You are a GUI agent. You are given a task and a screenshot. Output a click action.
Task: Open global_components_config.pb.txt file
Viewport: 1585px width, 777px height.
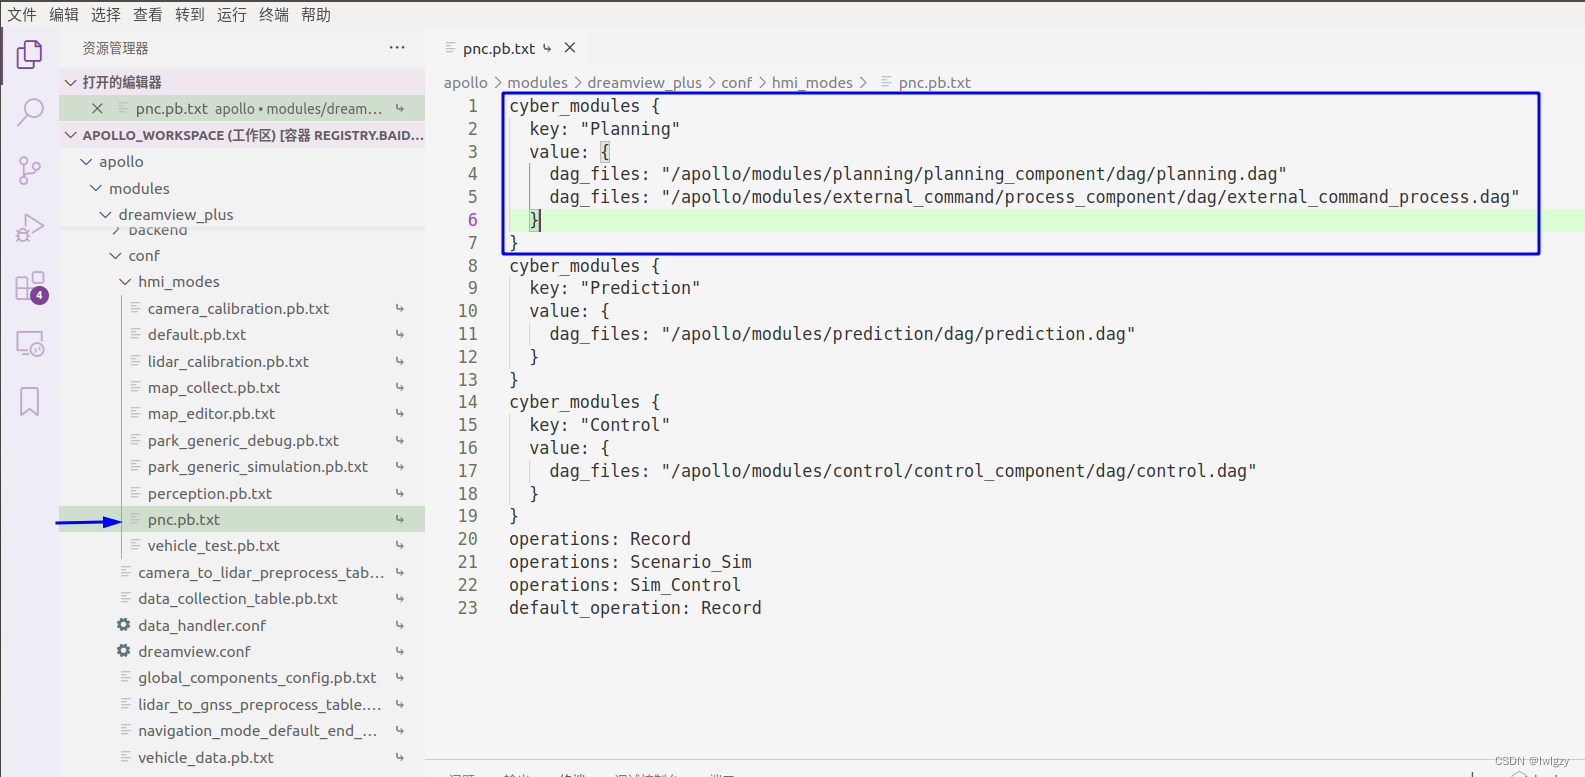point(257,678)
